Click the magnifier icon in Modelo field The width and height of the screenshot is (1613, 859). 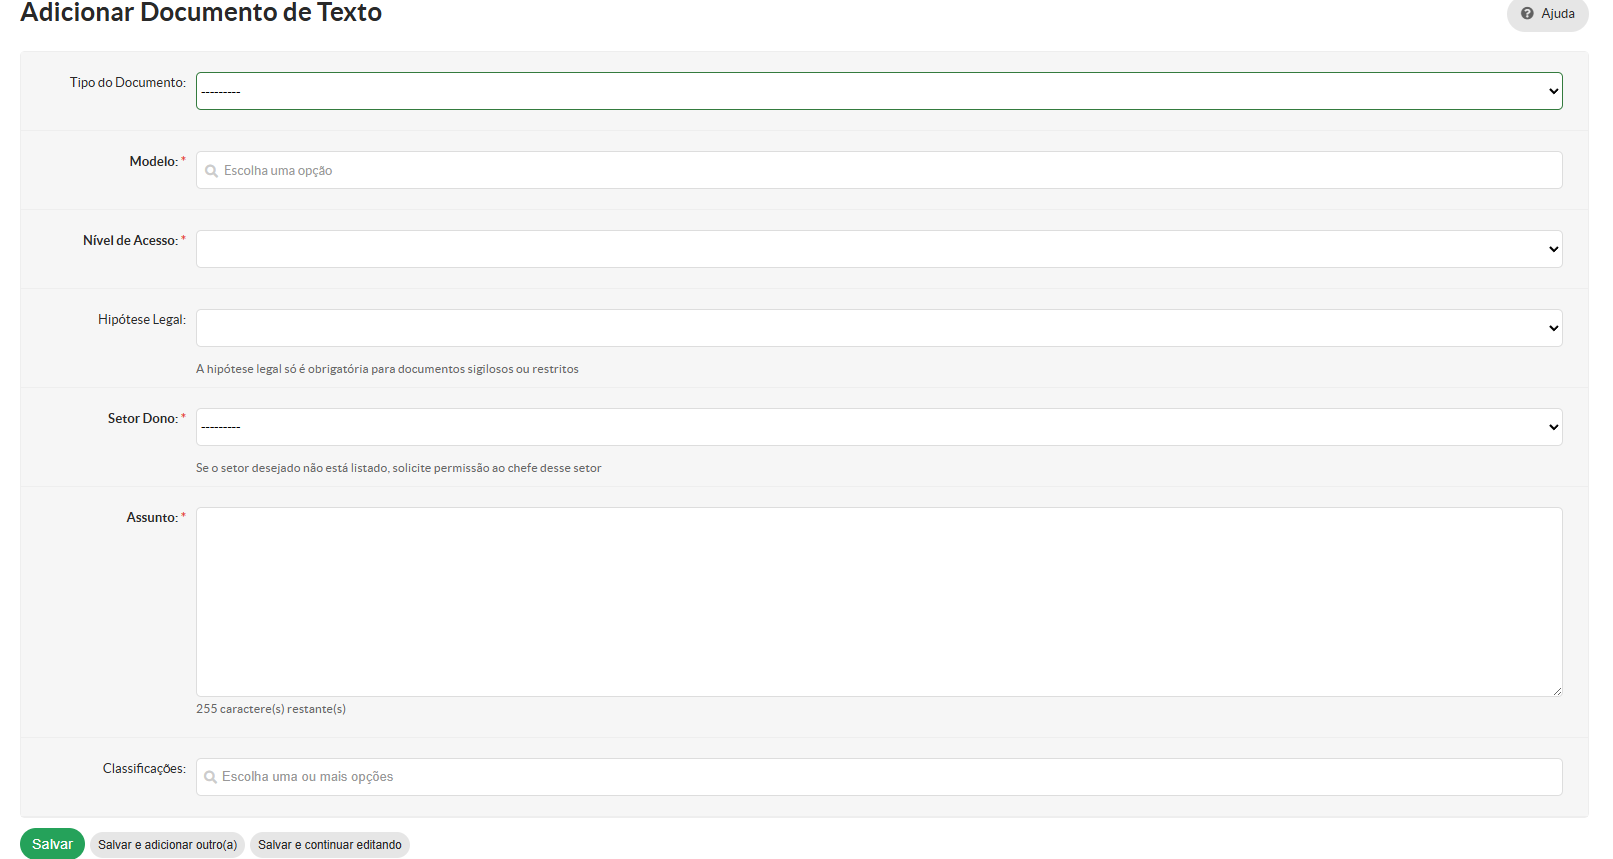point(211,171)
